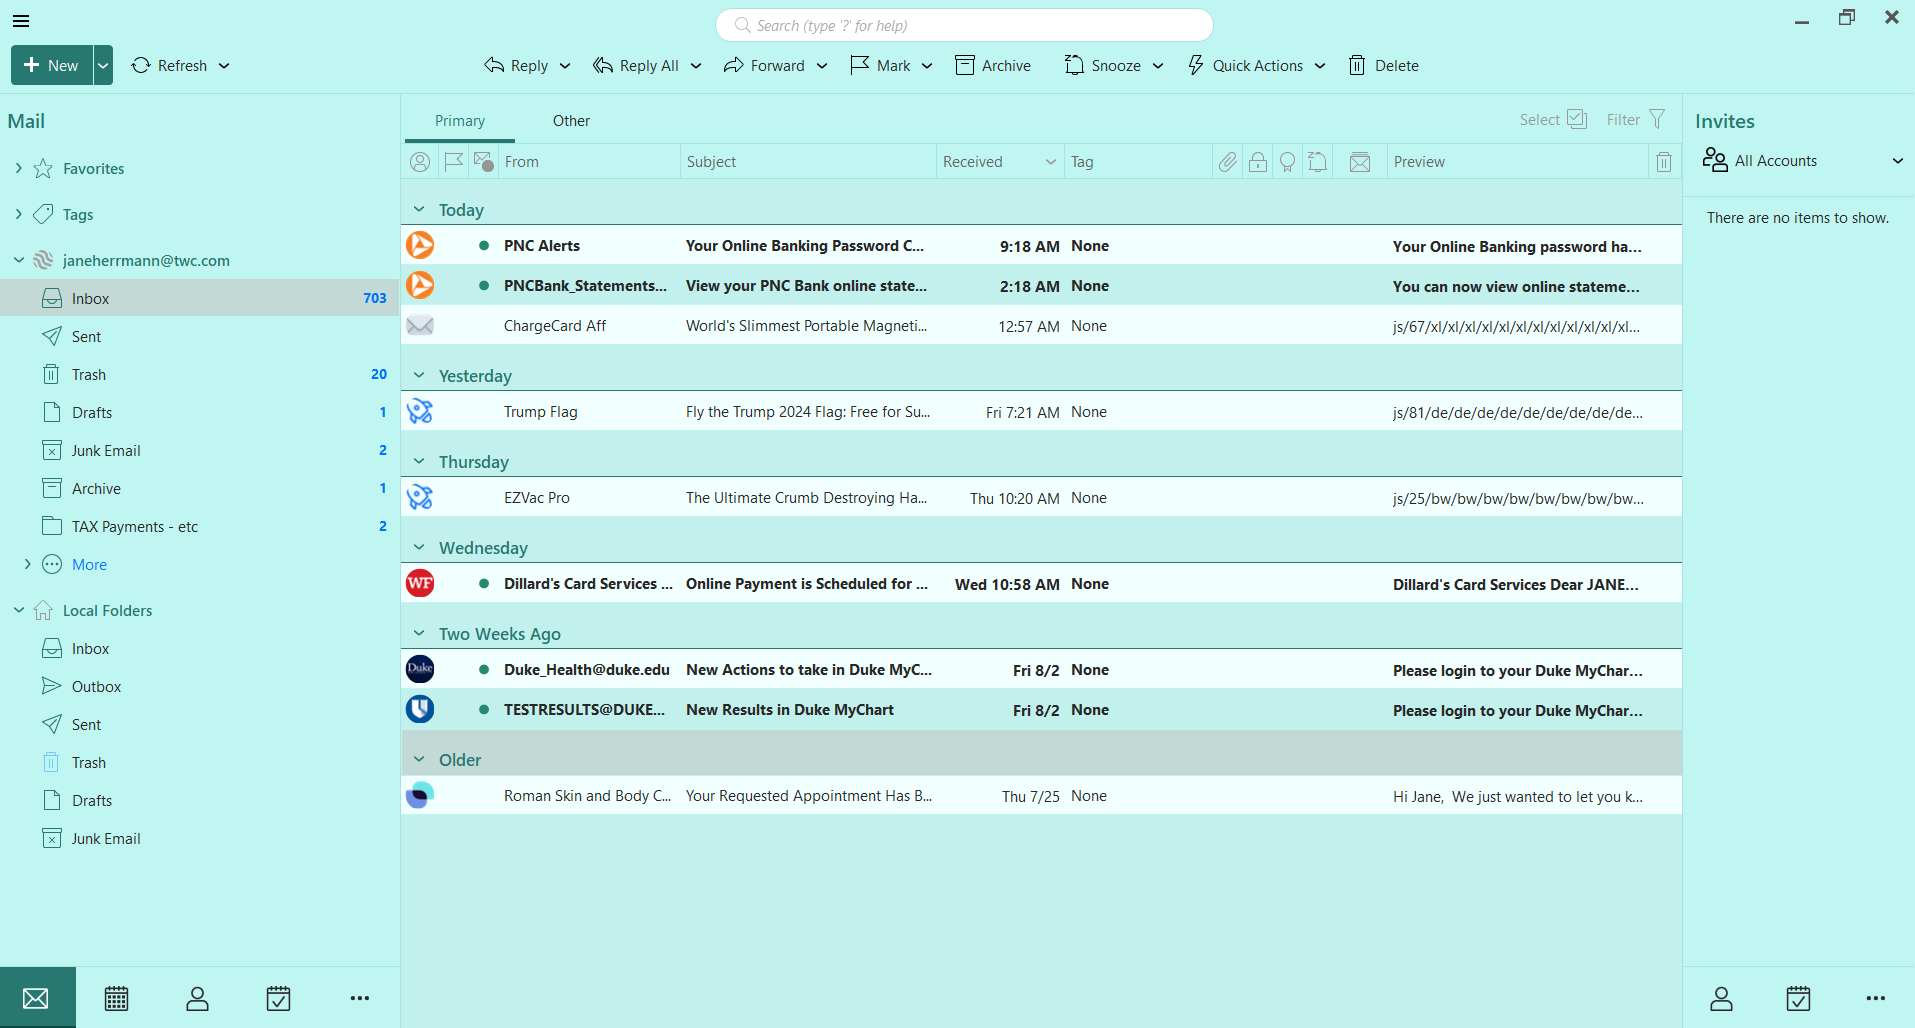Open the Local Folders Outbox
1915x1028 pixels.
point(200,686)
